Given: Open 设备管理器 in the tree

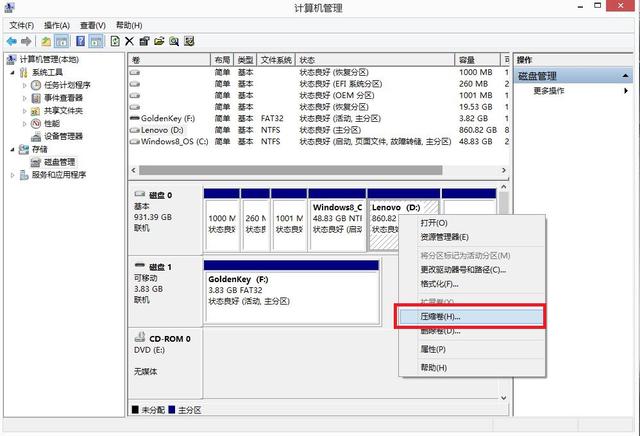Looking at the screenshot, I should tap(63, 136).
